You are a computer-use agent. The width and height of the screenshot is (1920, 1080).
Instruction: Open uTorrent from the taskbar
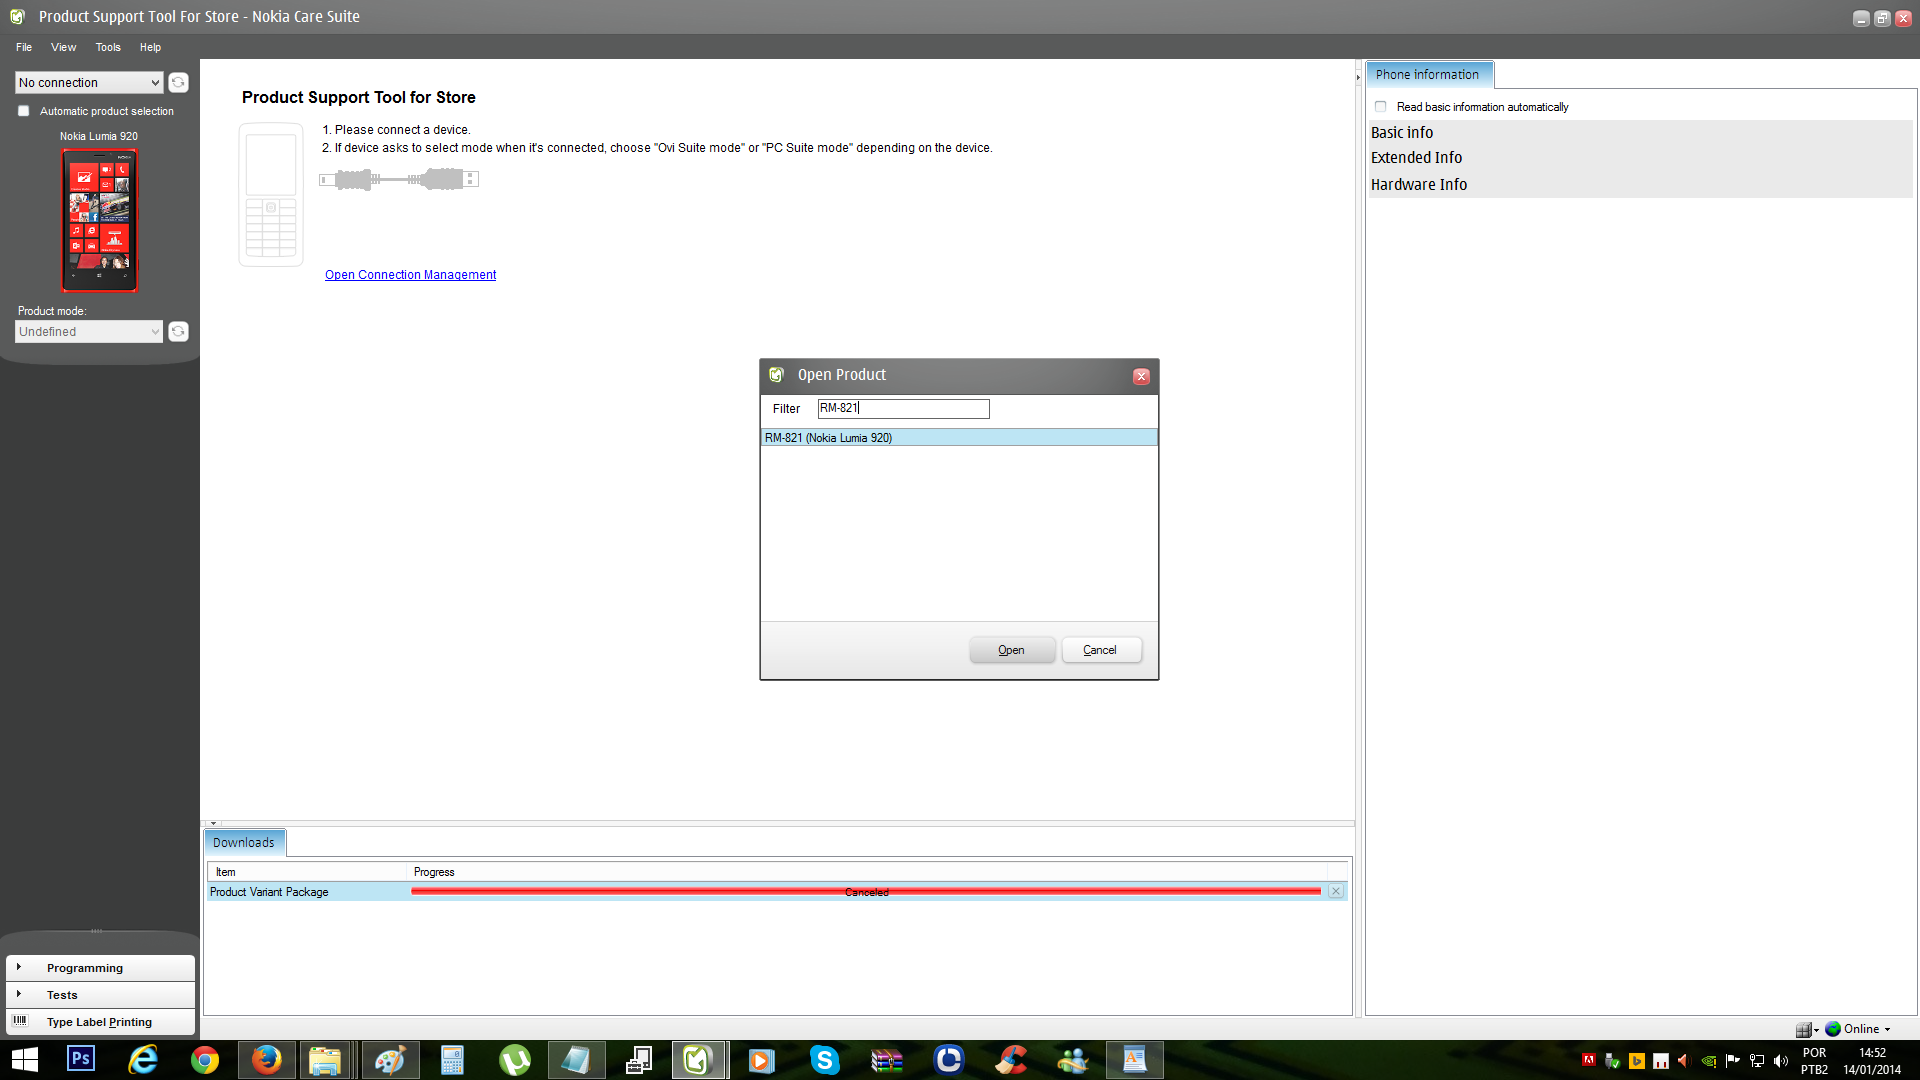point(514,1059)
